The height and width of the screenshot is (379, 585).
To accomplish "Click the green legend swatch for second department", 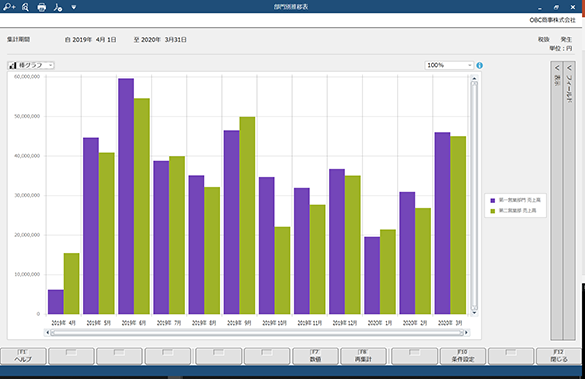I will pyautogui.click(x=492, y=211).
